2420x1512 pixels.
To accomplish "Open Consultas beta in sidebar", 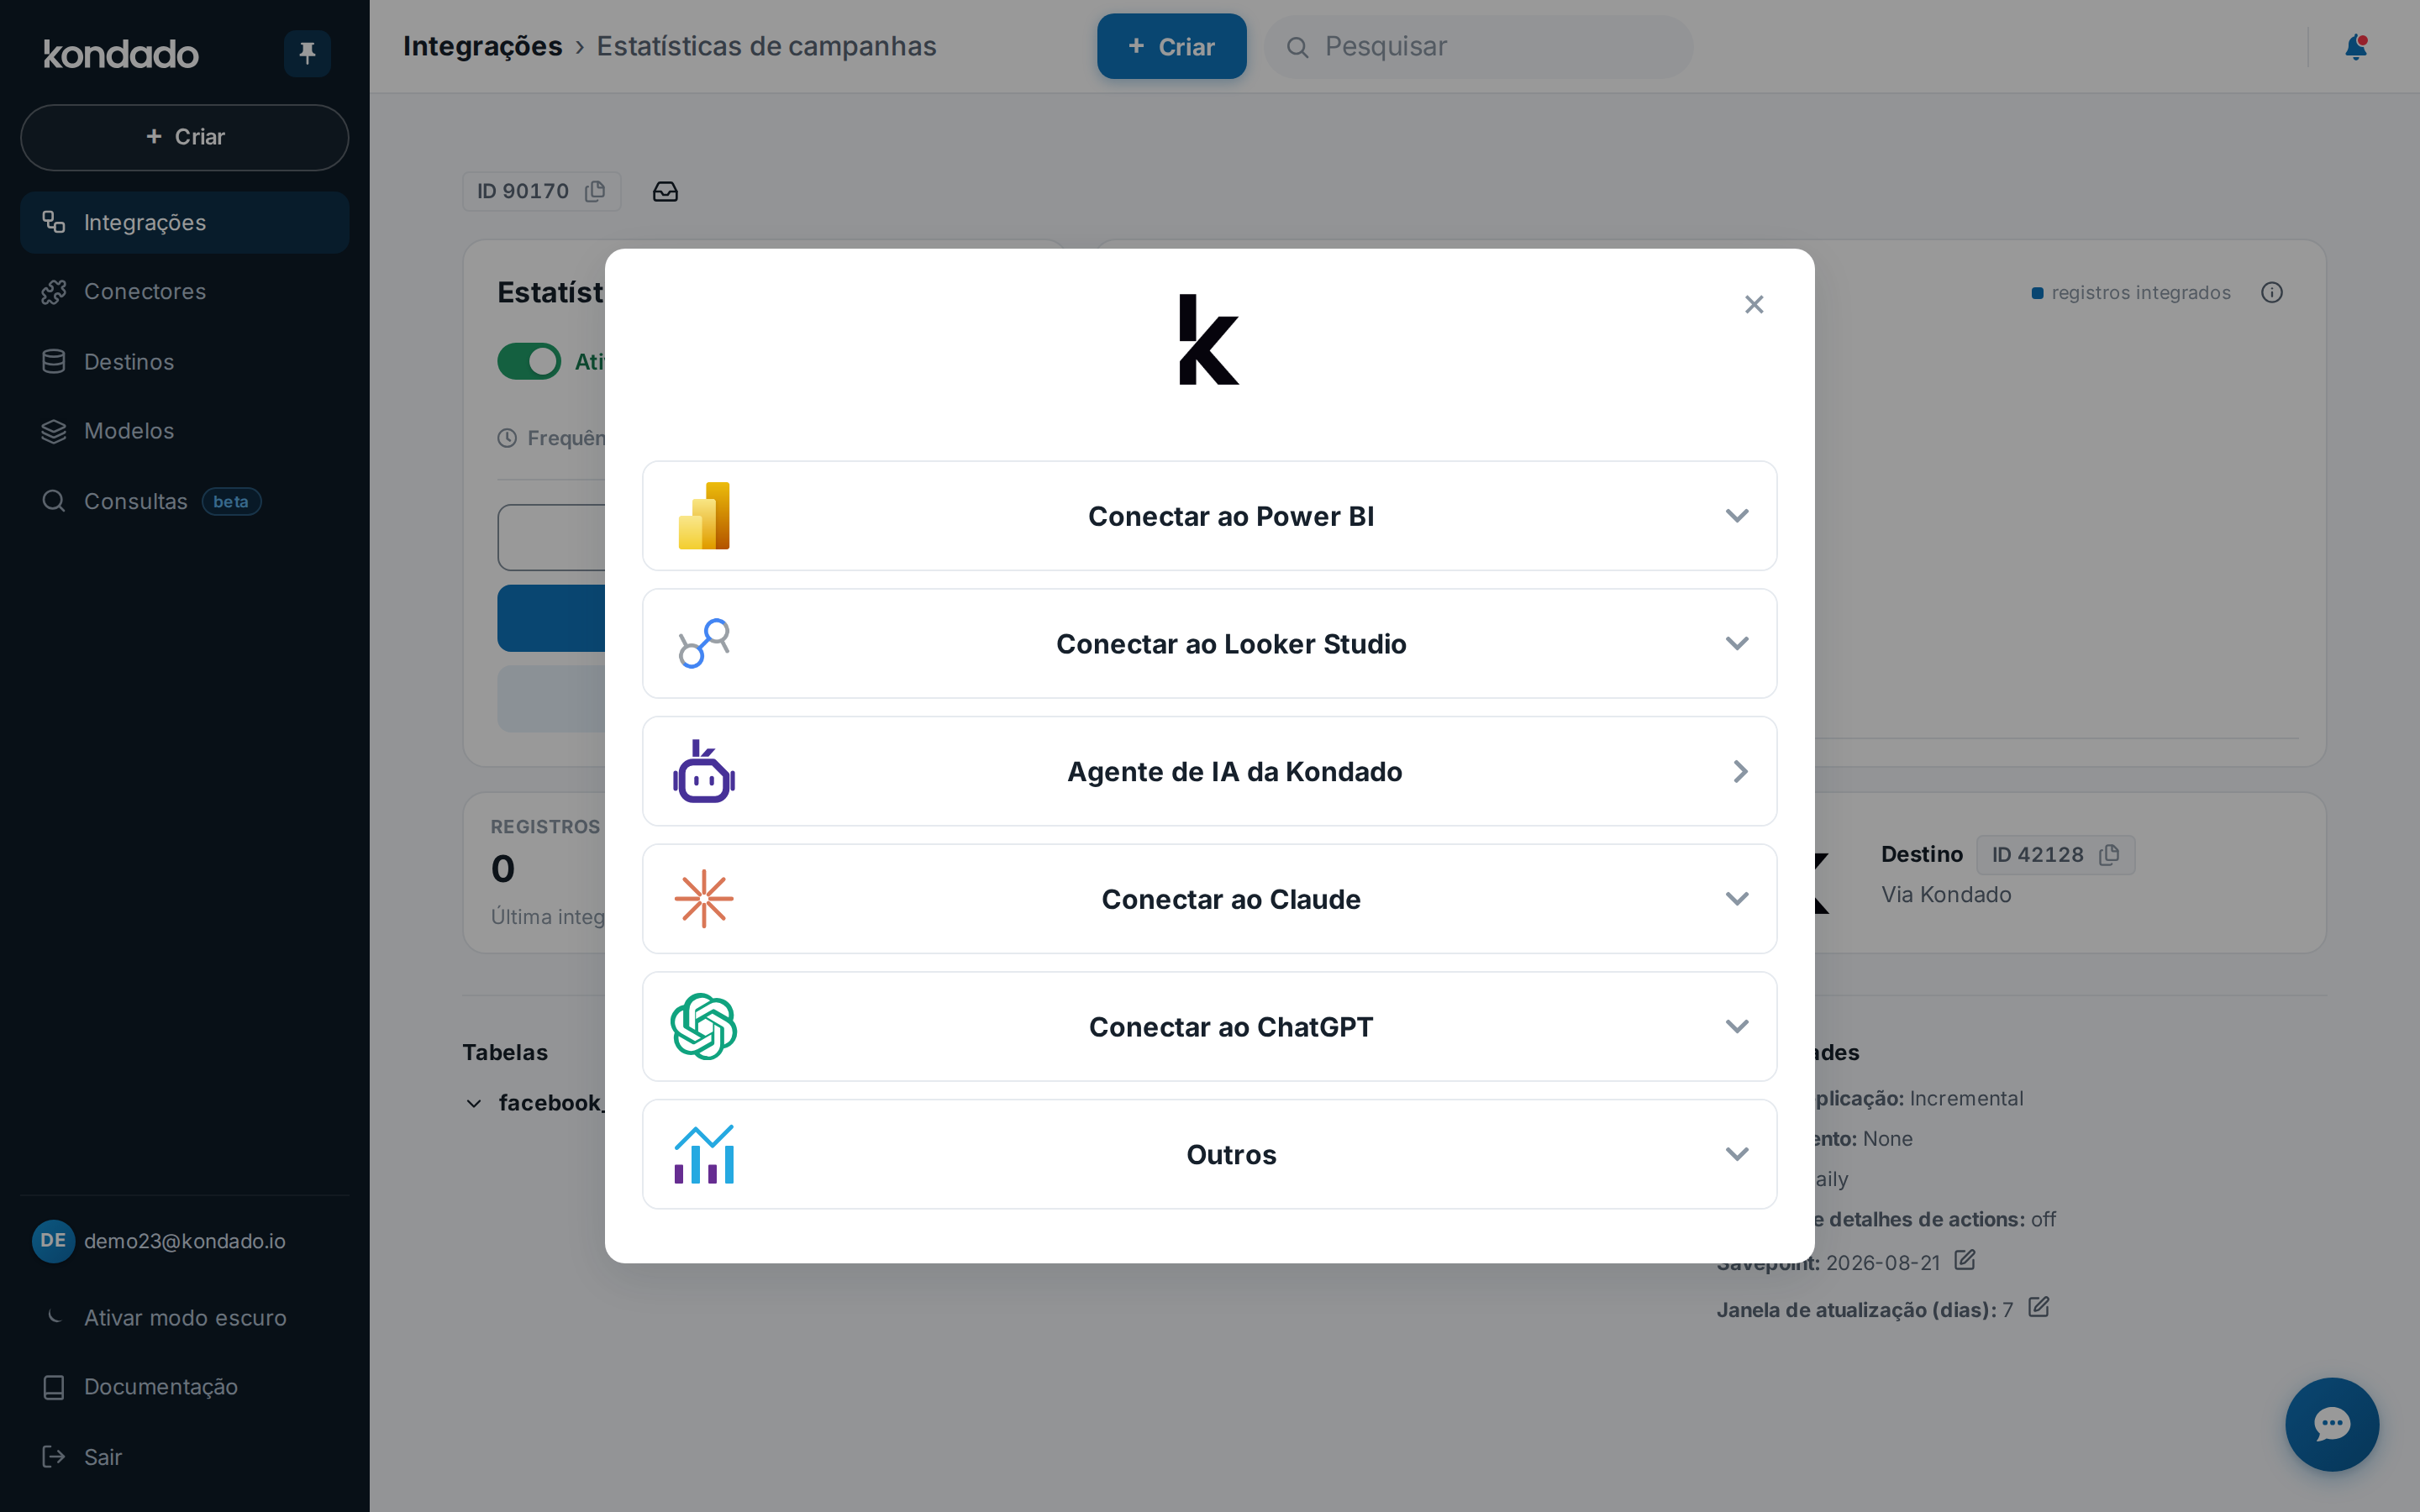I will (x=184, y=501).
